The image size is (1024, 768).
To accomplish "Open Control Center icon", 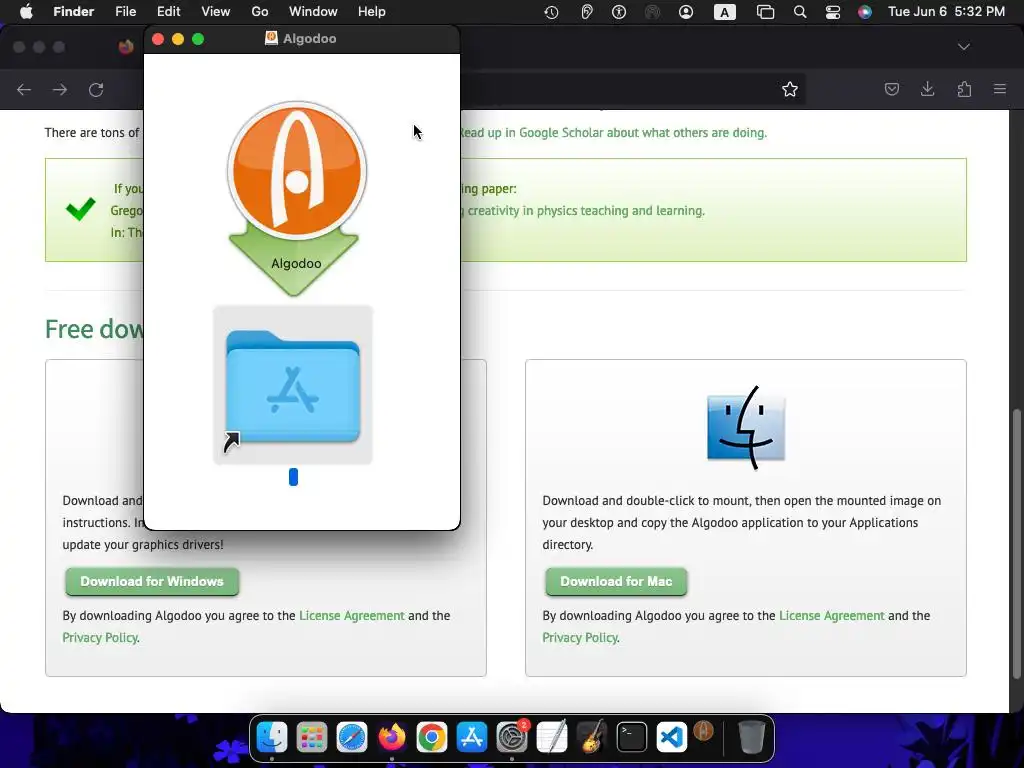I will tap(833, 12).
